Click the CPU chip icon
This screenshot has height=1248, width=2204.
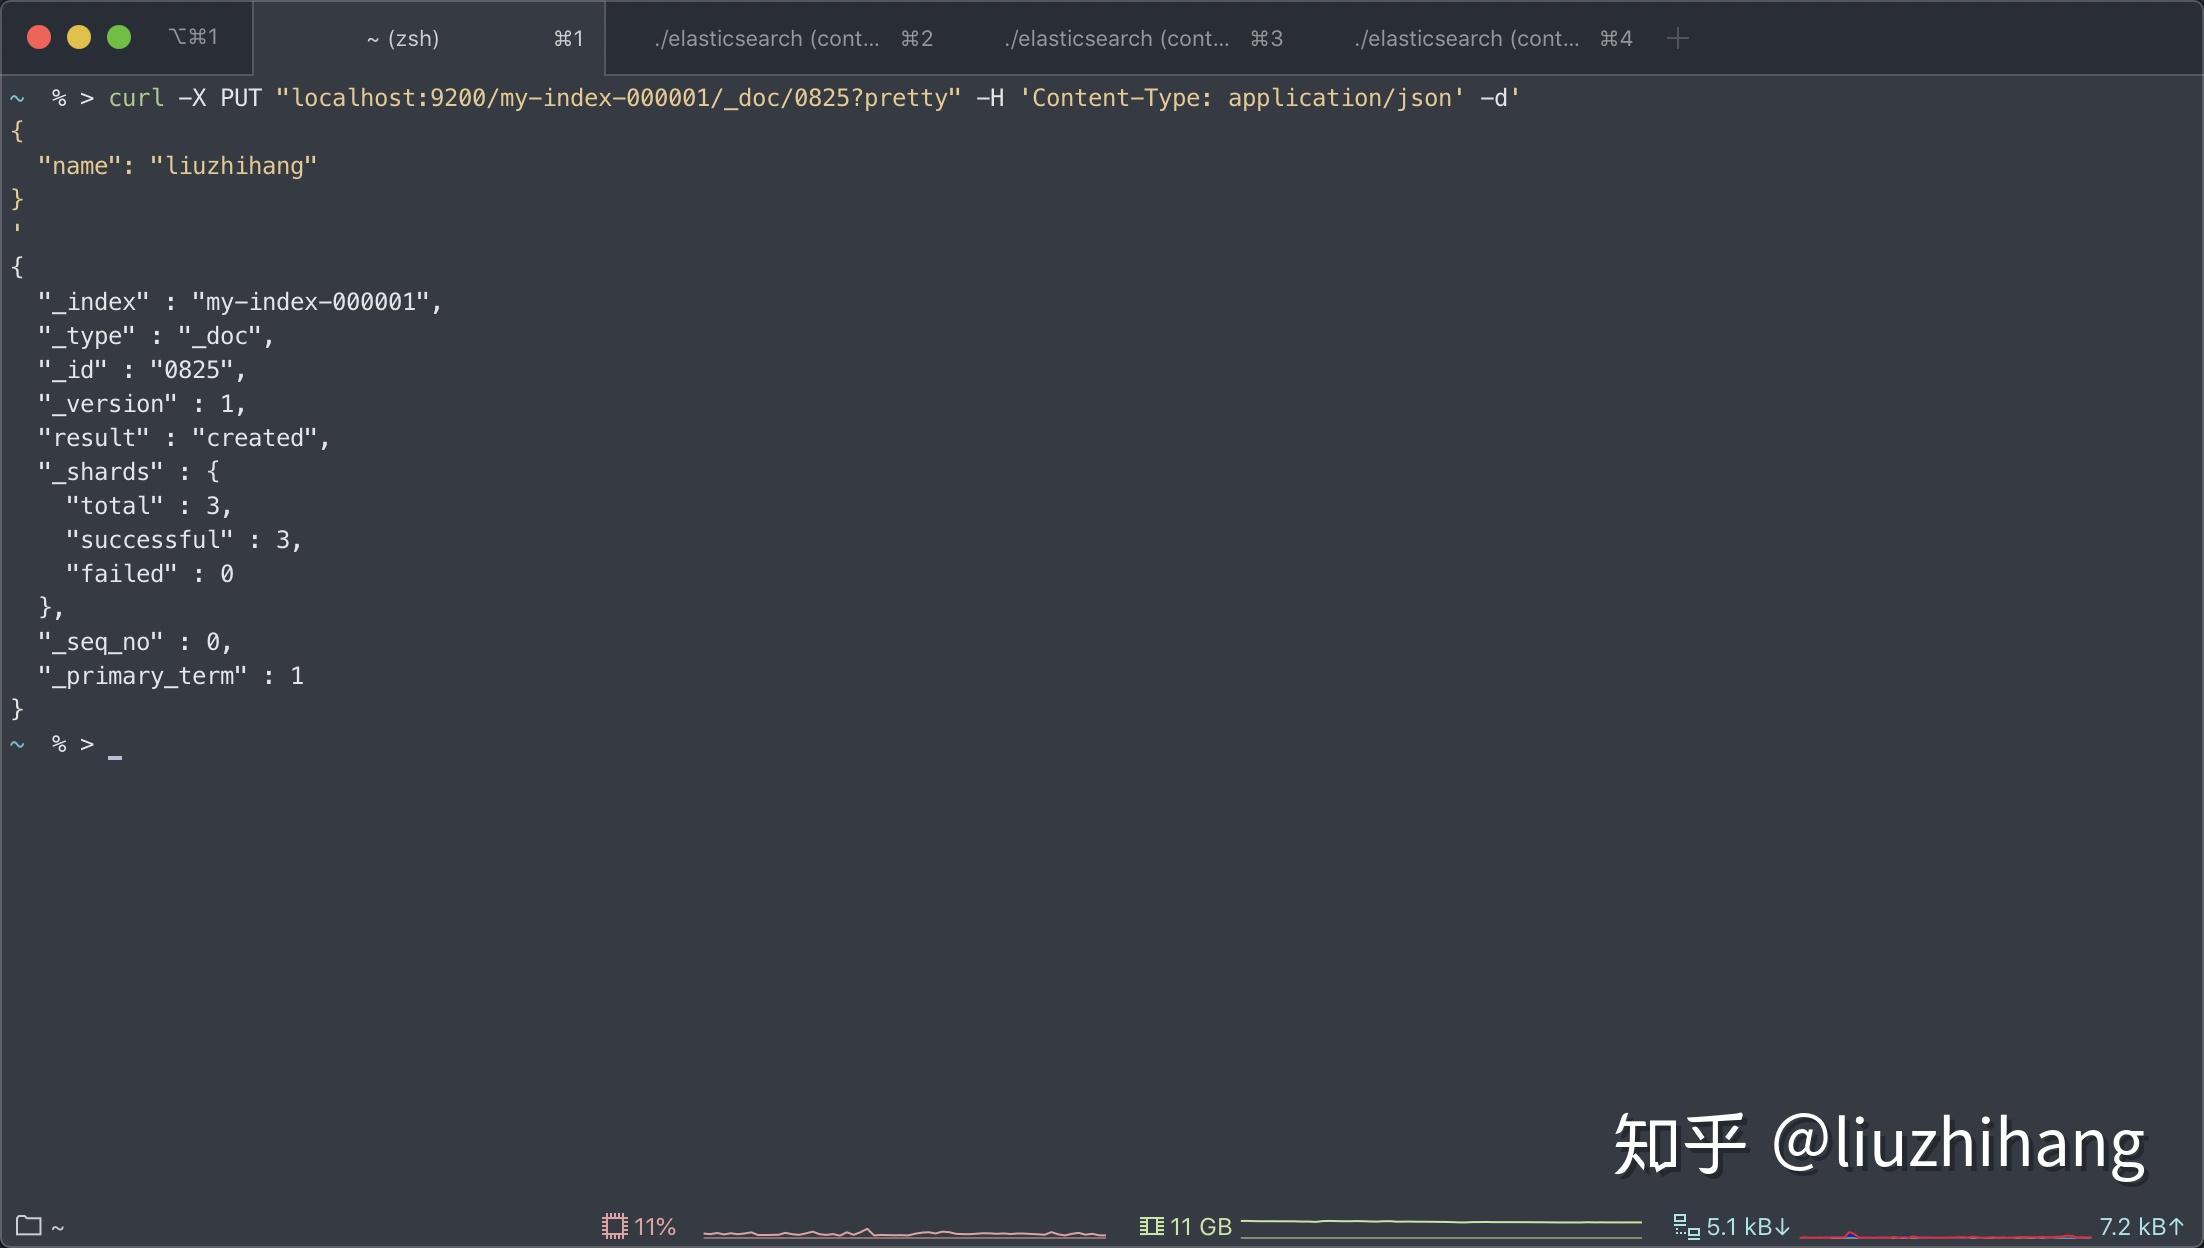click(x=614, y=1226)
